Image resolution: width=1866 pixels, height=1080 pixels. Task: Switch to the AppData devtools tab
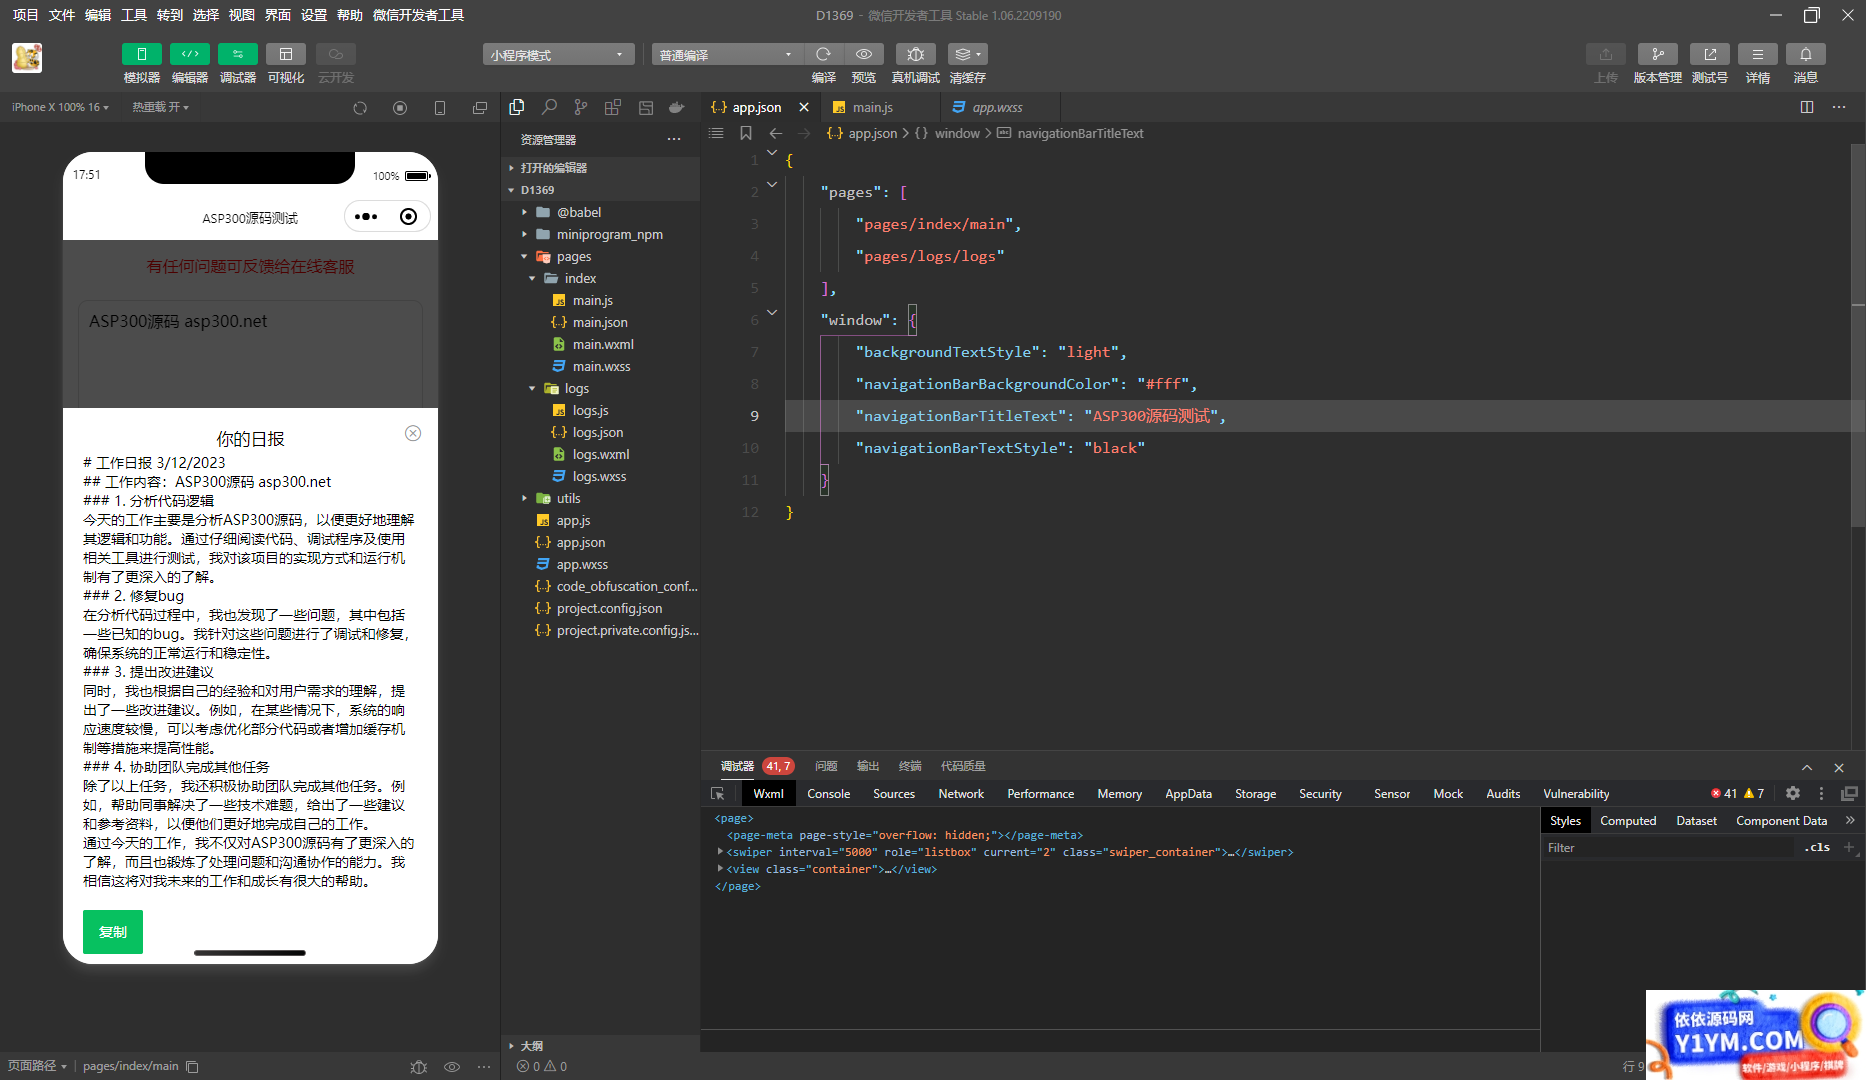(1188, 794)
